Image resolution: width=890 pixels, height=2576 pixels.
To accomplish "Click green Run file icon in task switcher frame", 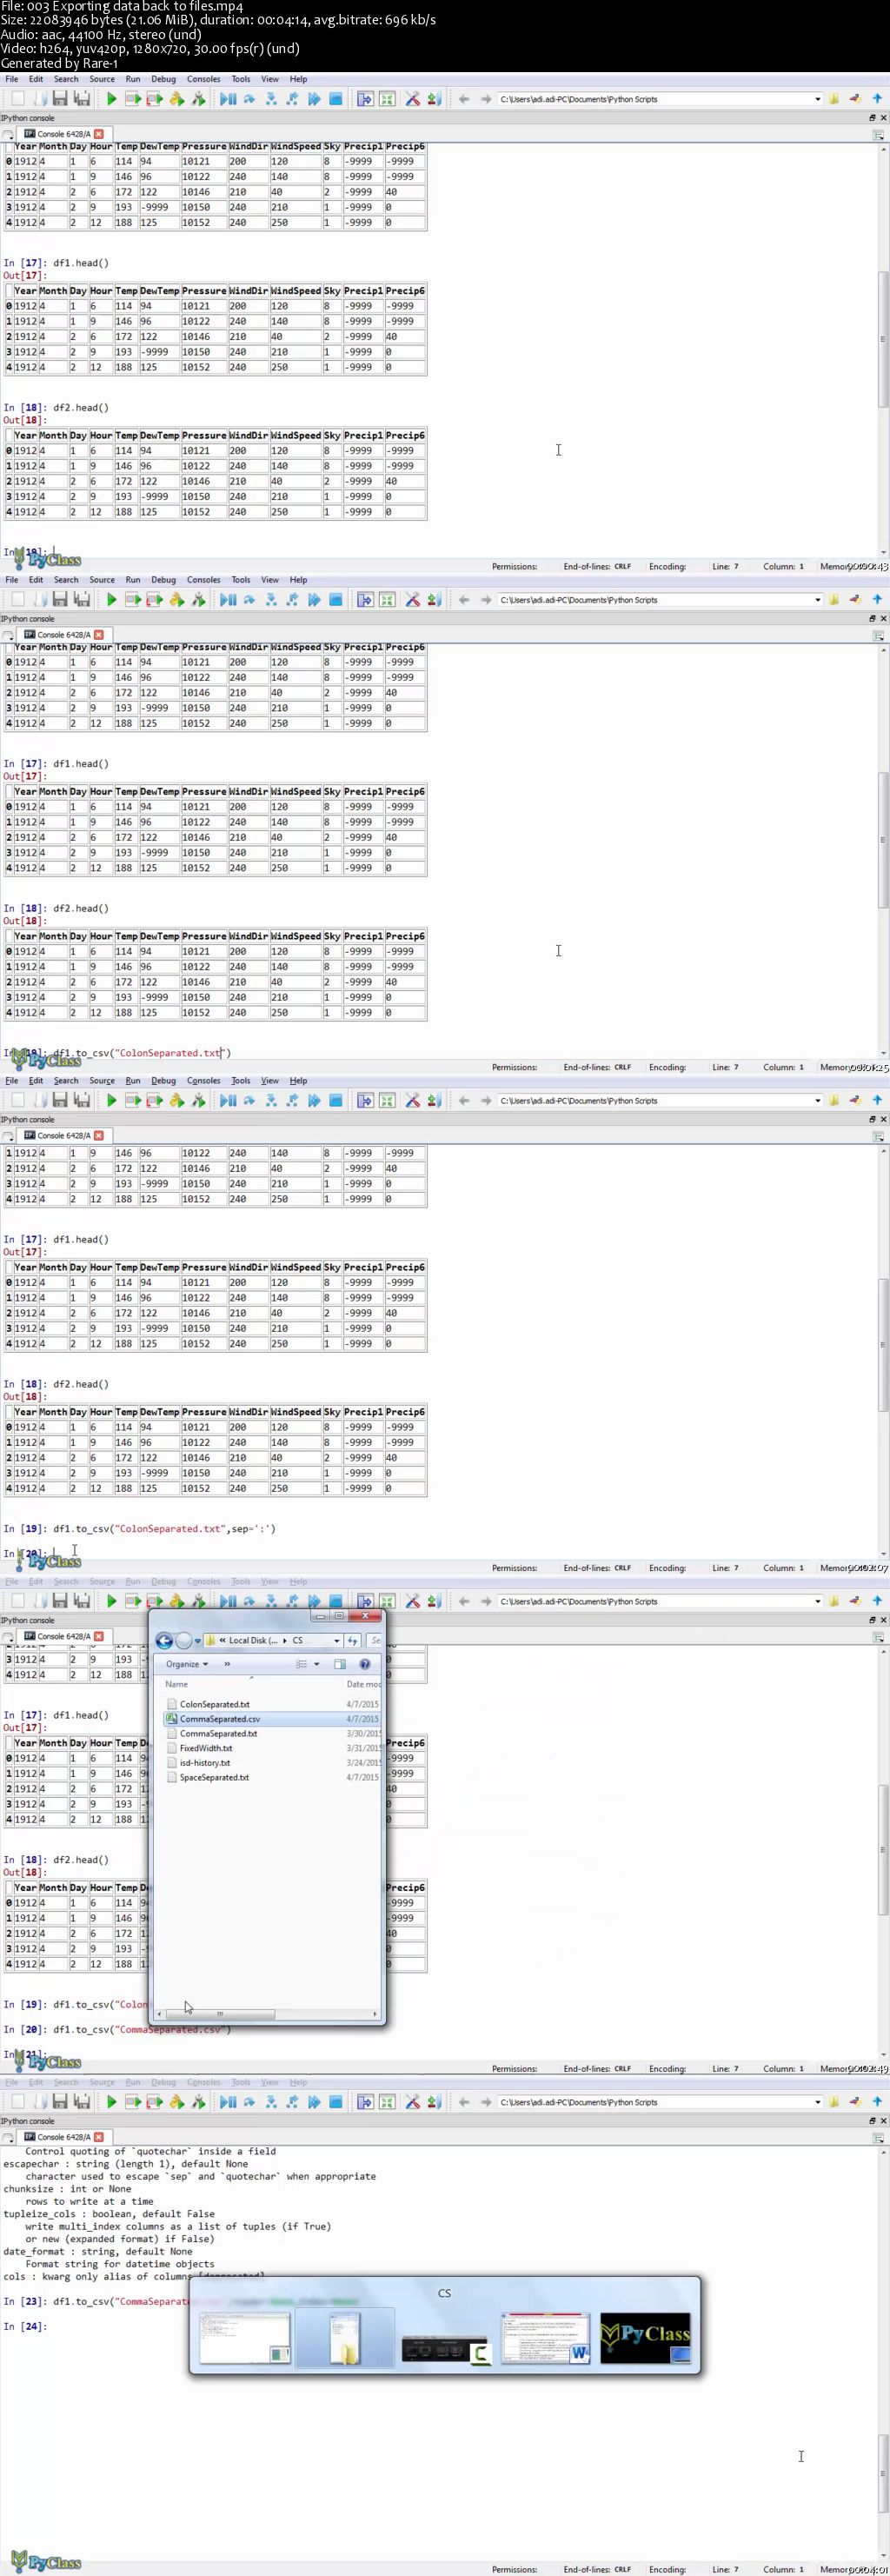I will (112, 2102).
